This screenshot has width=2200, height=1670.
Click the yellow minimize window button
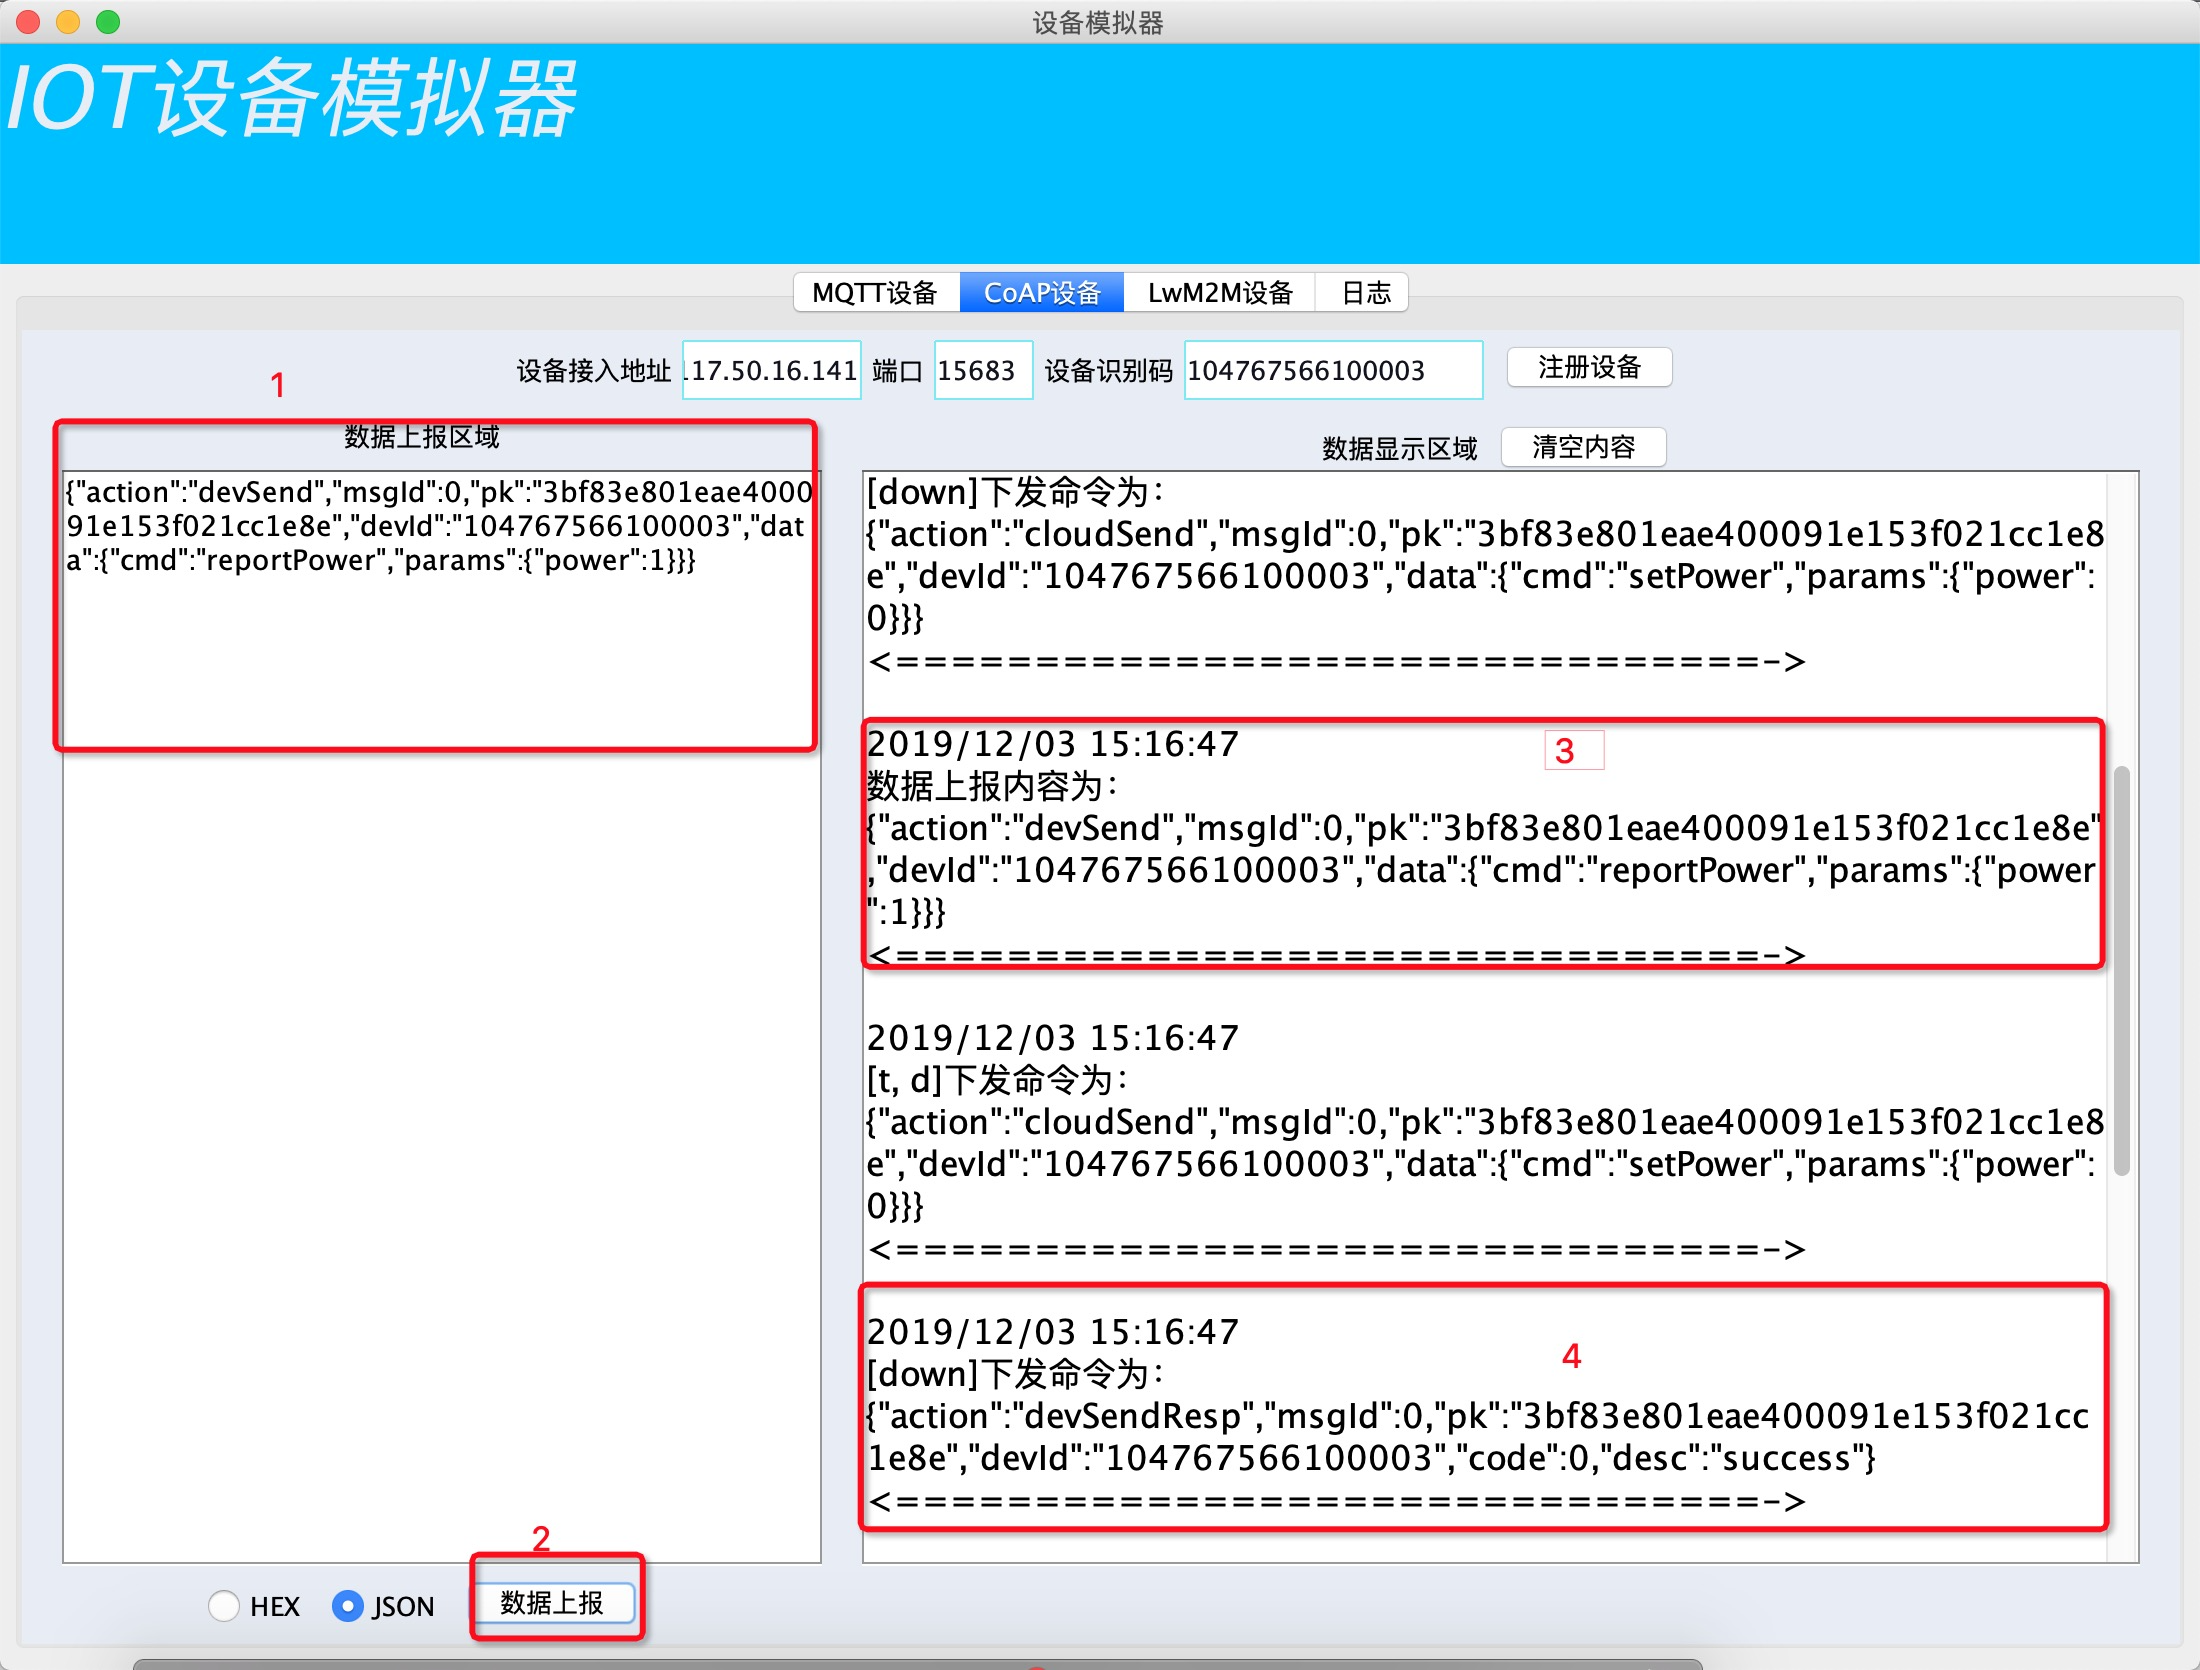[68, 22]
